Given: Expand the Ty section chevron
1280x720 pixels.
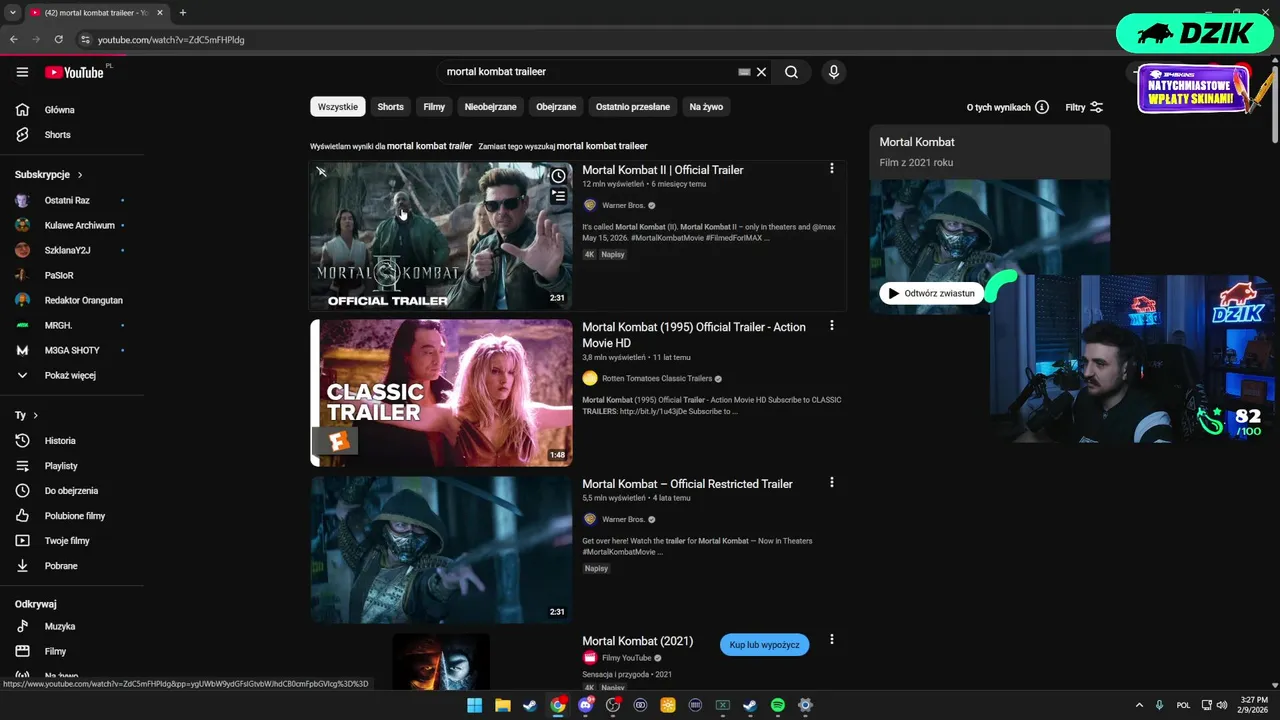Looking at the screenshot, I should click(x=35, y=415).
